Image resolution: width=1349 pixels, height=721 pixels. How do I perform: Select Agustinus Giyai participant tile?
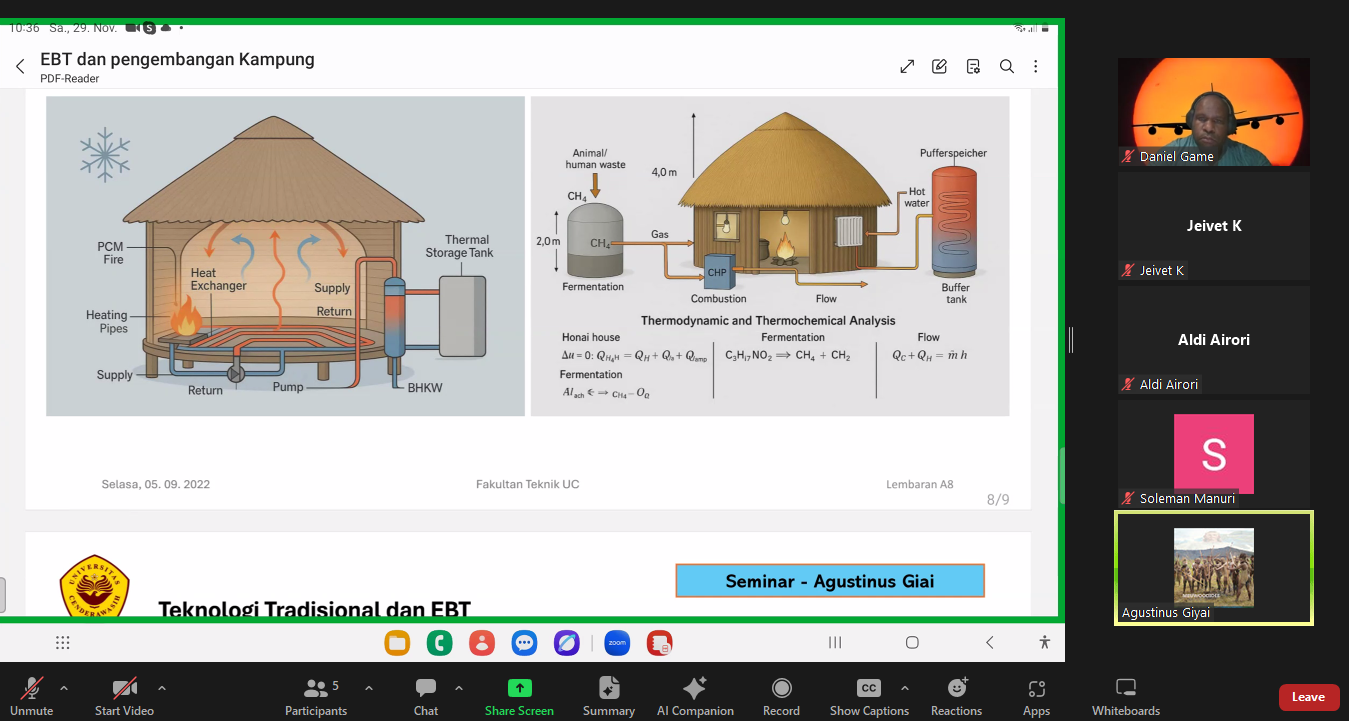(x=1214, y=568)
